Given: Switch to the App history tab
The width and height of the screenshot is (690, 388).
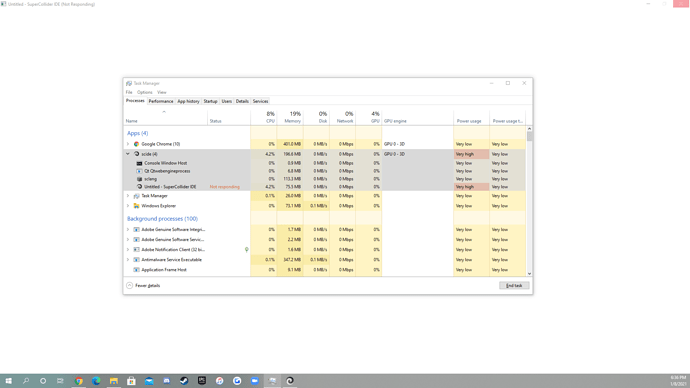Looking at the screenshot, I should click(188, 101).
